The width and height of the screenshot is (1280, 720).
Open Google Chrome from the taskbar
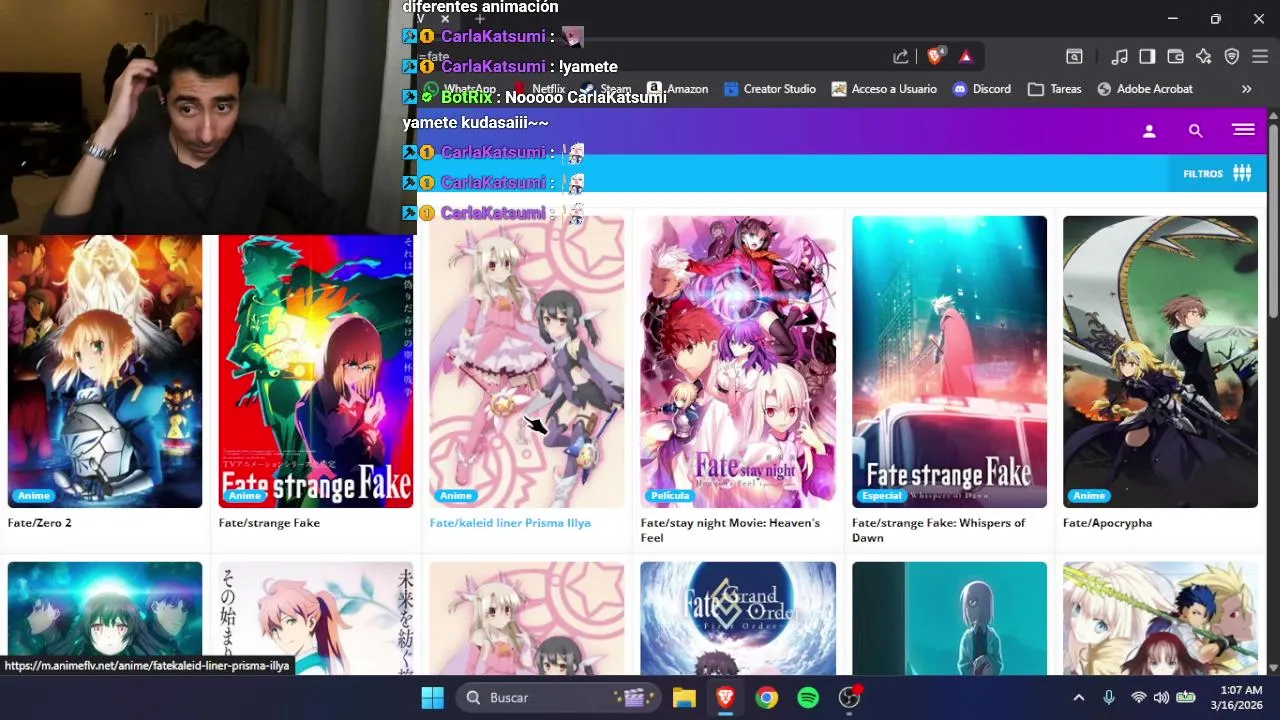point(767,697)
